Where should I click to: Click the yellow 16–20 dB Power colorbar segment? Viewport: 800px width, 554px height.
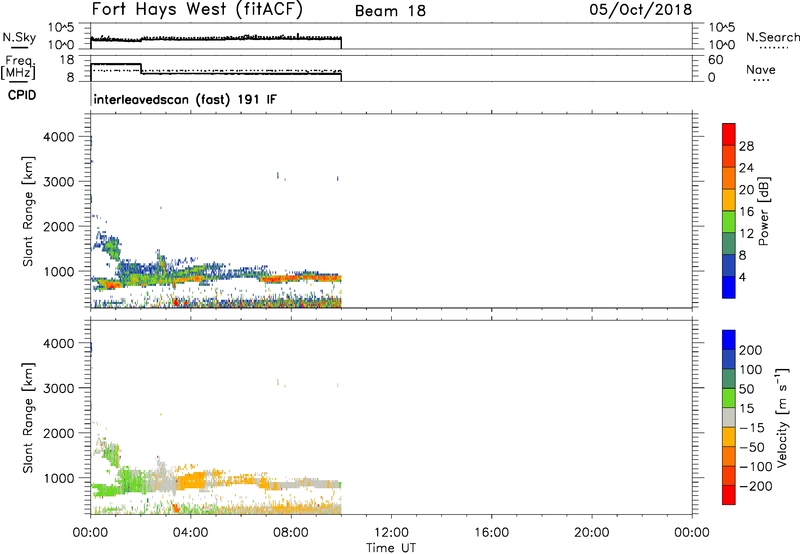tap(729, 199)
